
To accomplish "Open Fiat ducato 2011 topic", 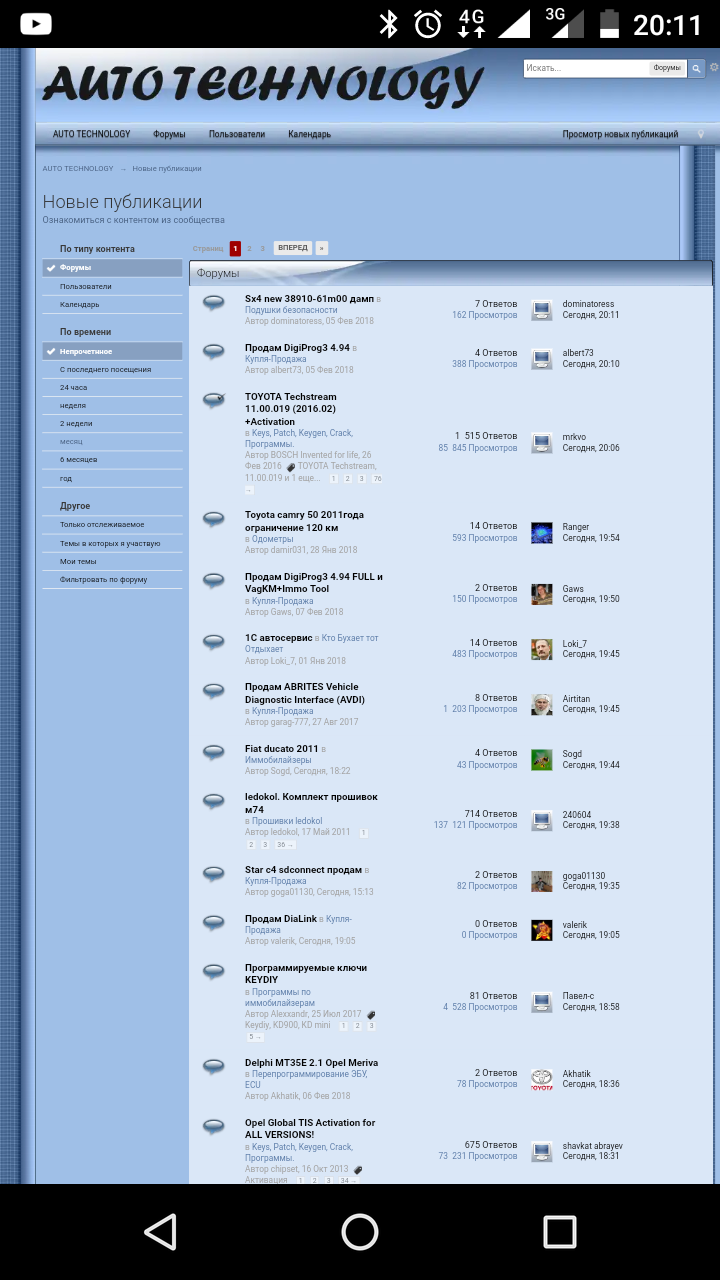I will point(282,749).
